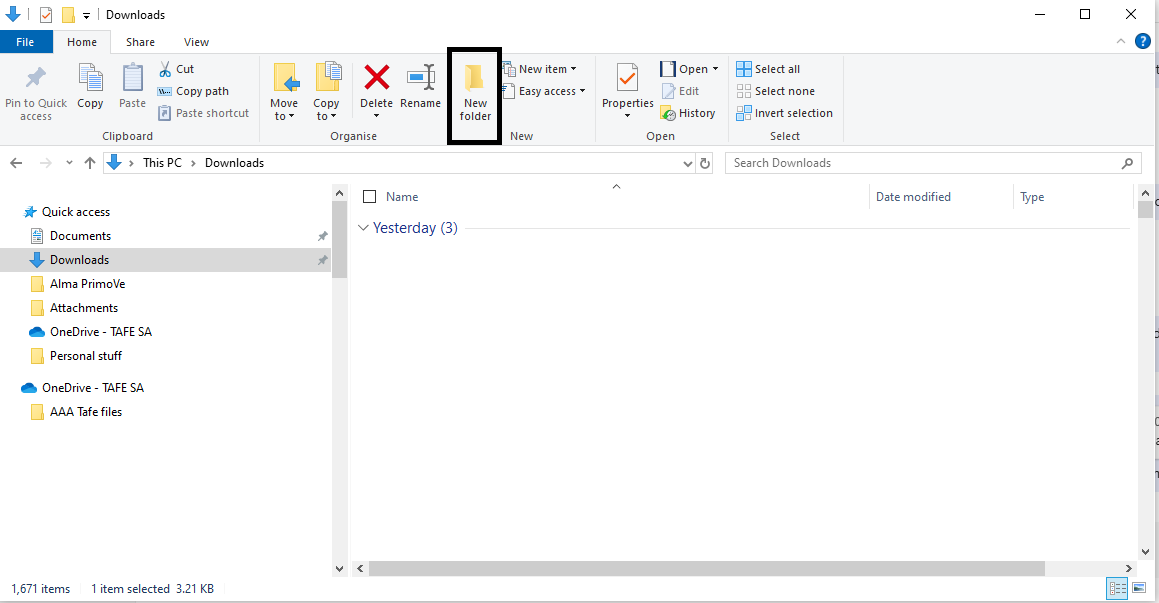Tick the select-all checkbox beside Name
This screenshot has height=603, width=1159.
pyautogui.click(x=369, y=197)
